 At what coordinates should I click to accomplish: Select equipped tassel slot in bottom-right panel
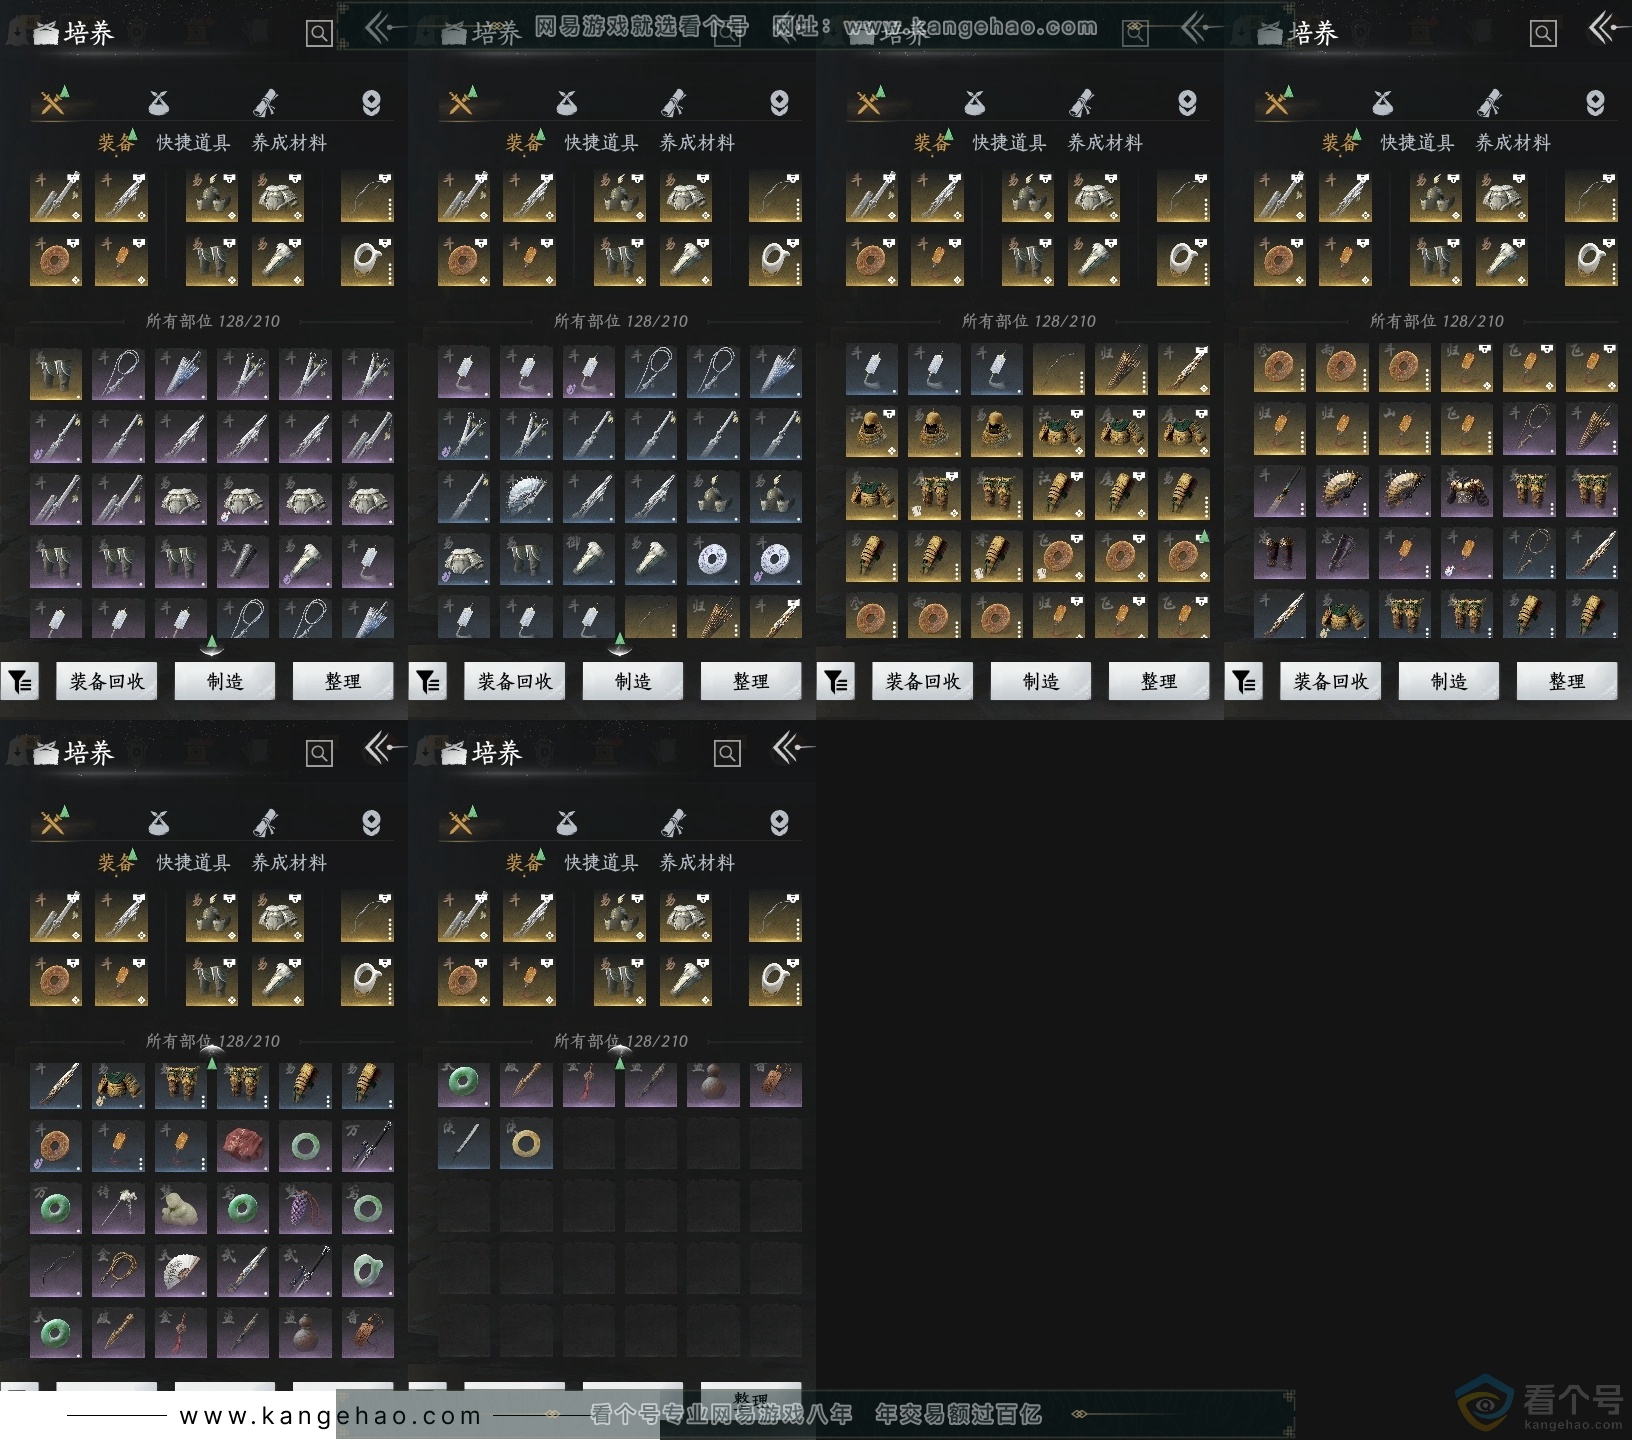click(x=529, y=980)
